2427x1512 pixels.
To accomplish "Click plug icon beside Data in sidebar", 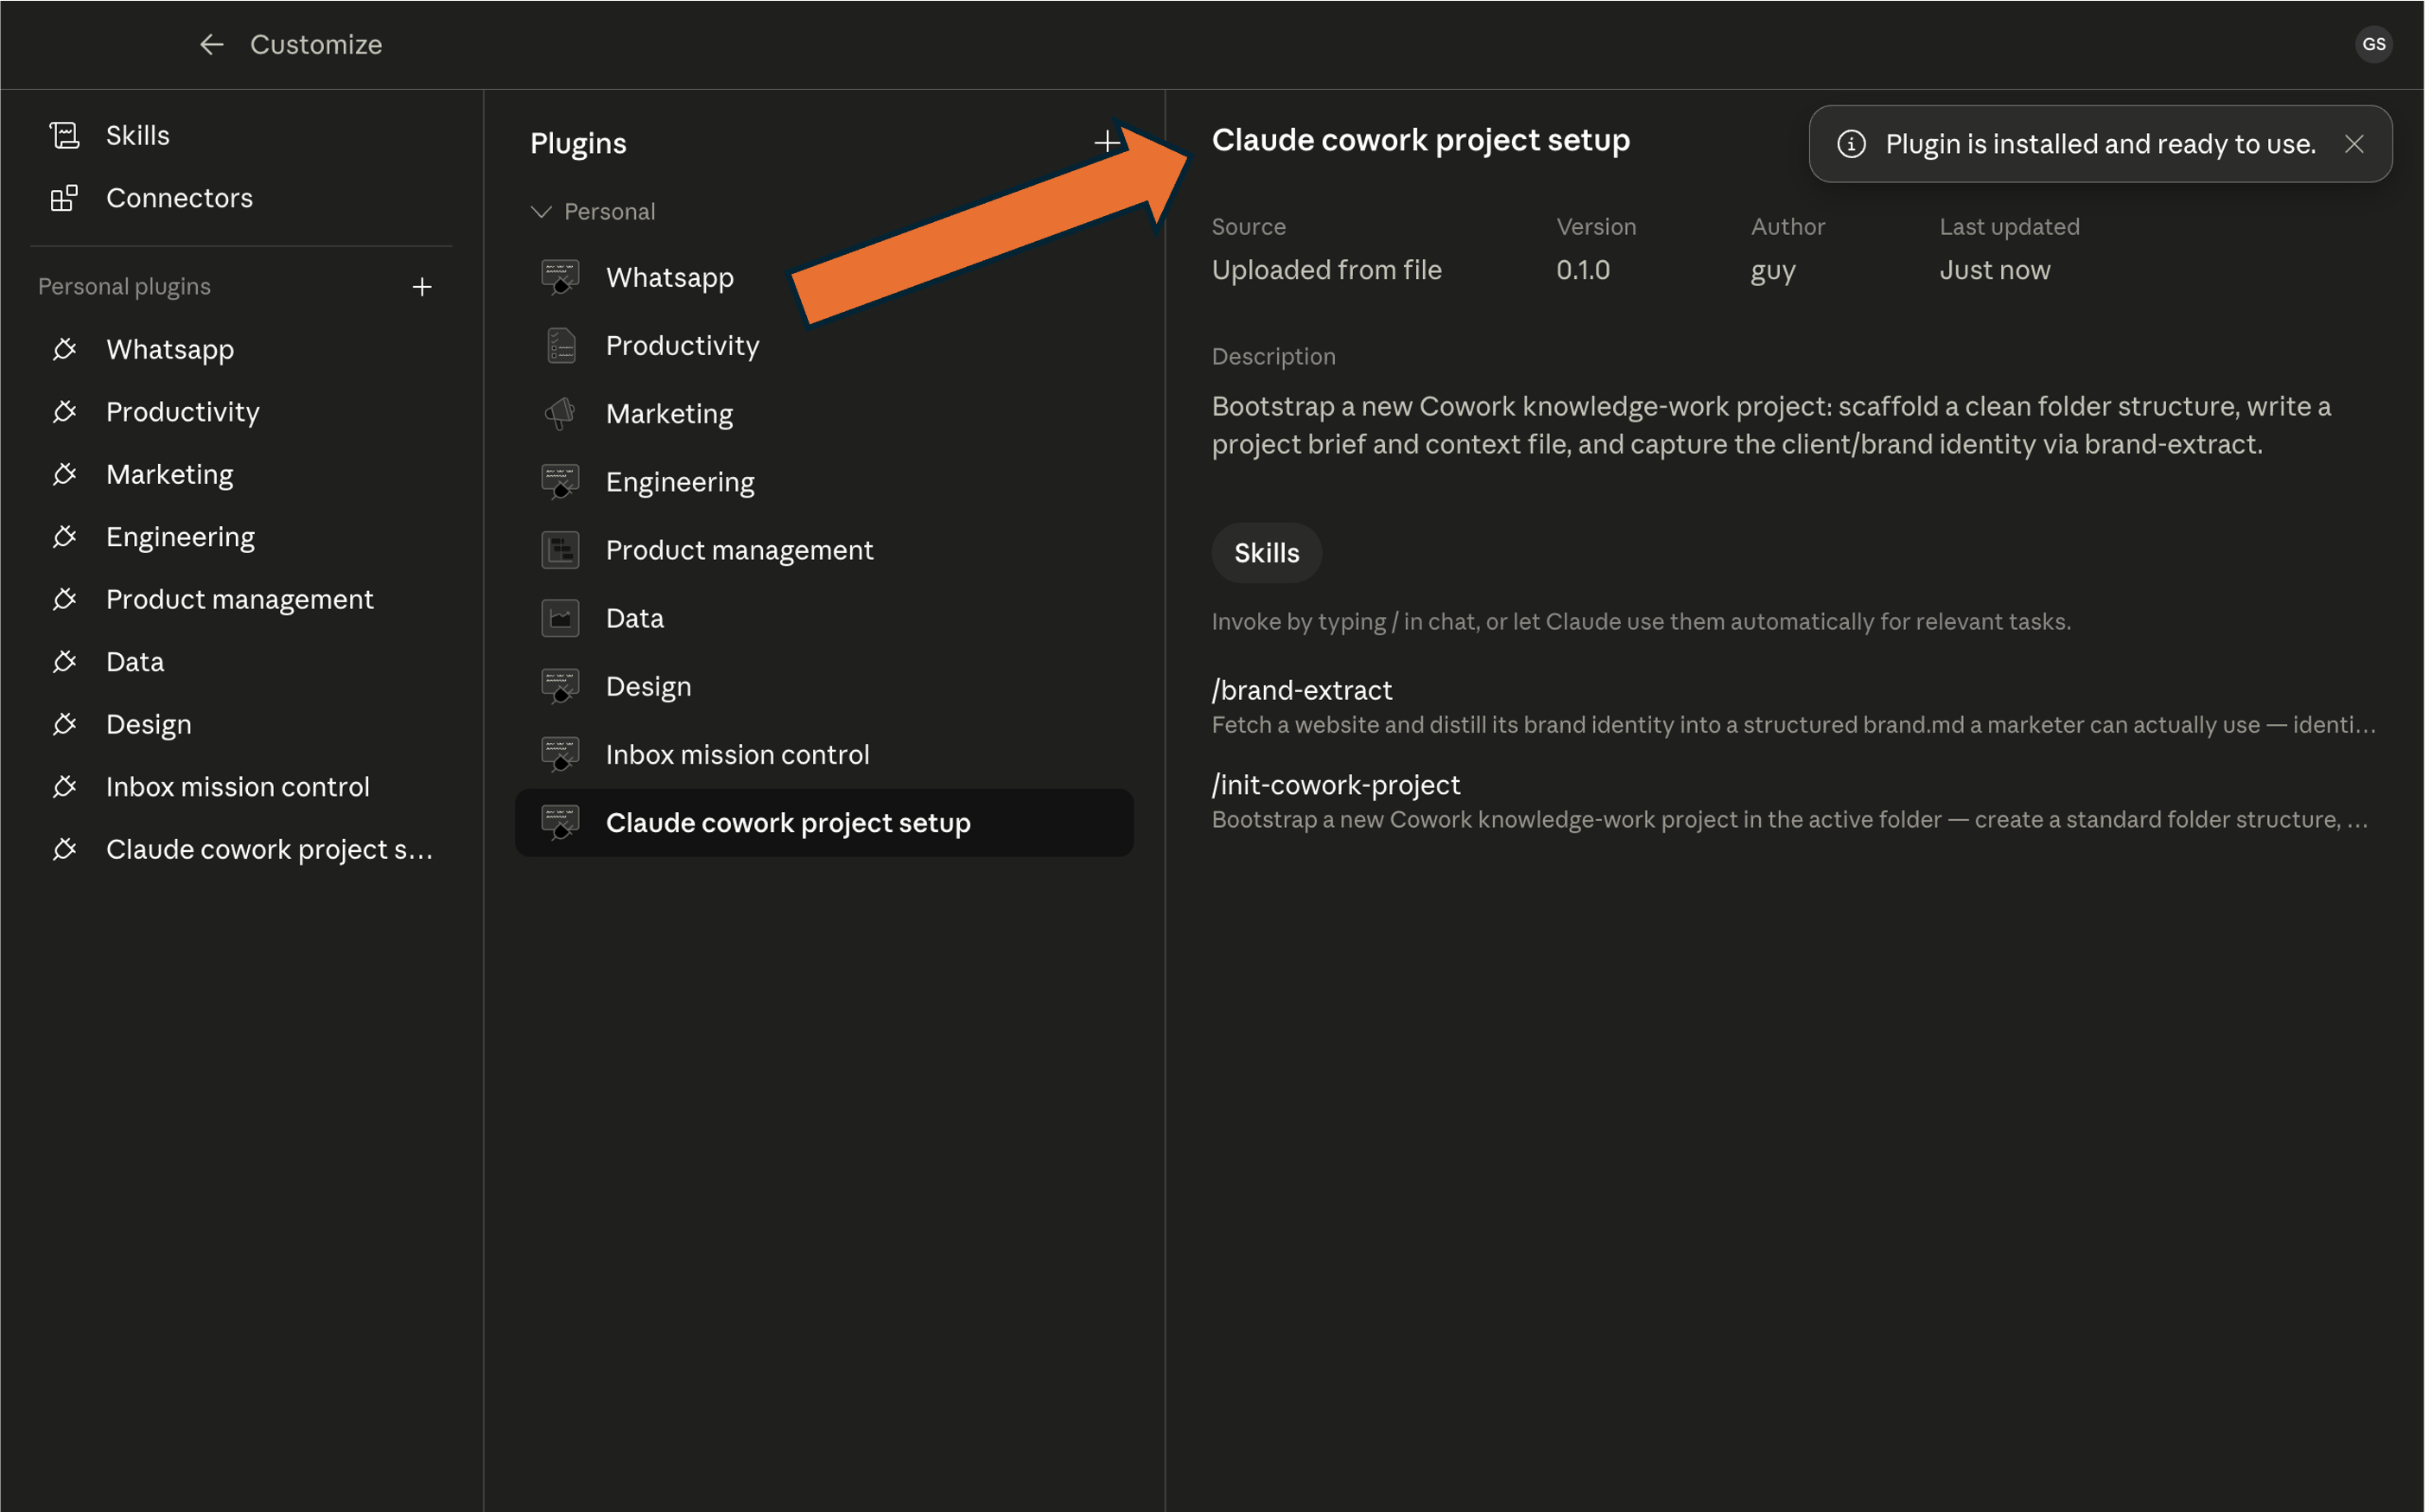I will coord(65,662).
